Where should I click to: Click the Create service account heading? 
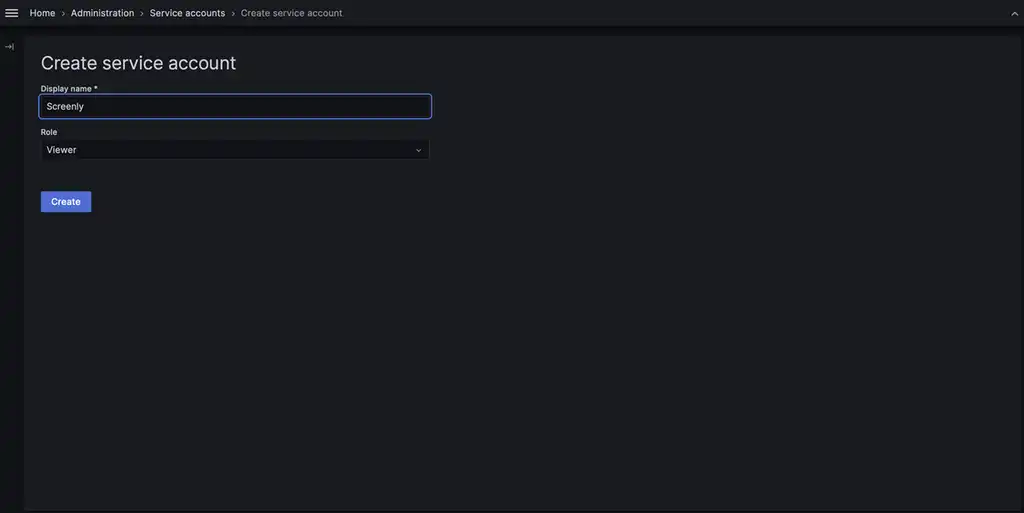pos(138,63)
